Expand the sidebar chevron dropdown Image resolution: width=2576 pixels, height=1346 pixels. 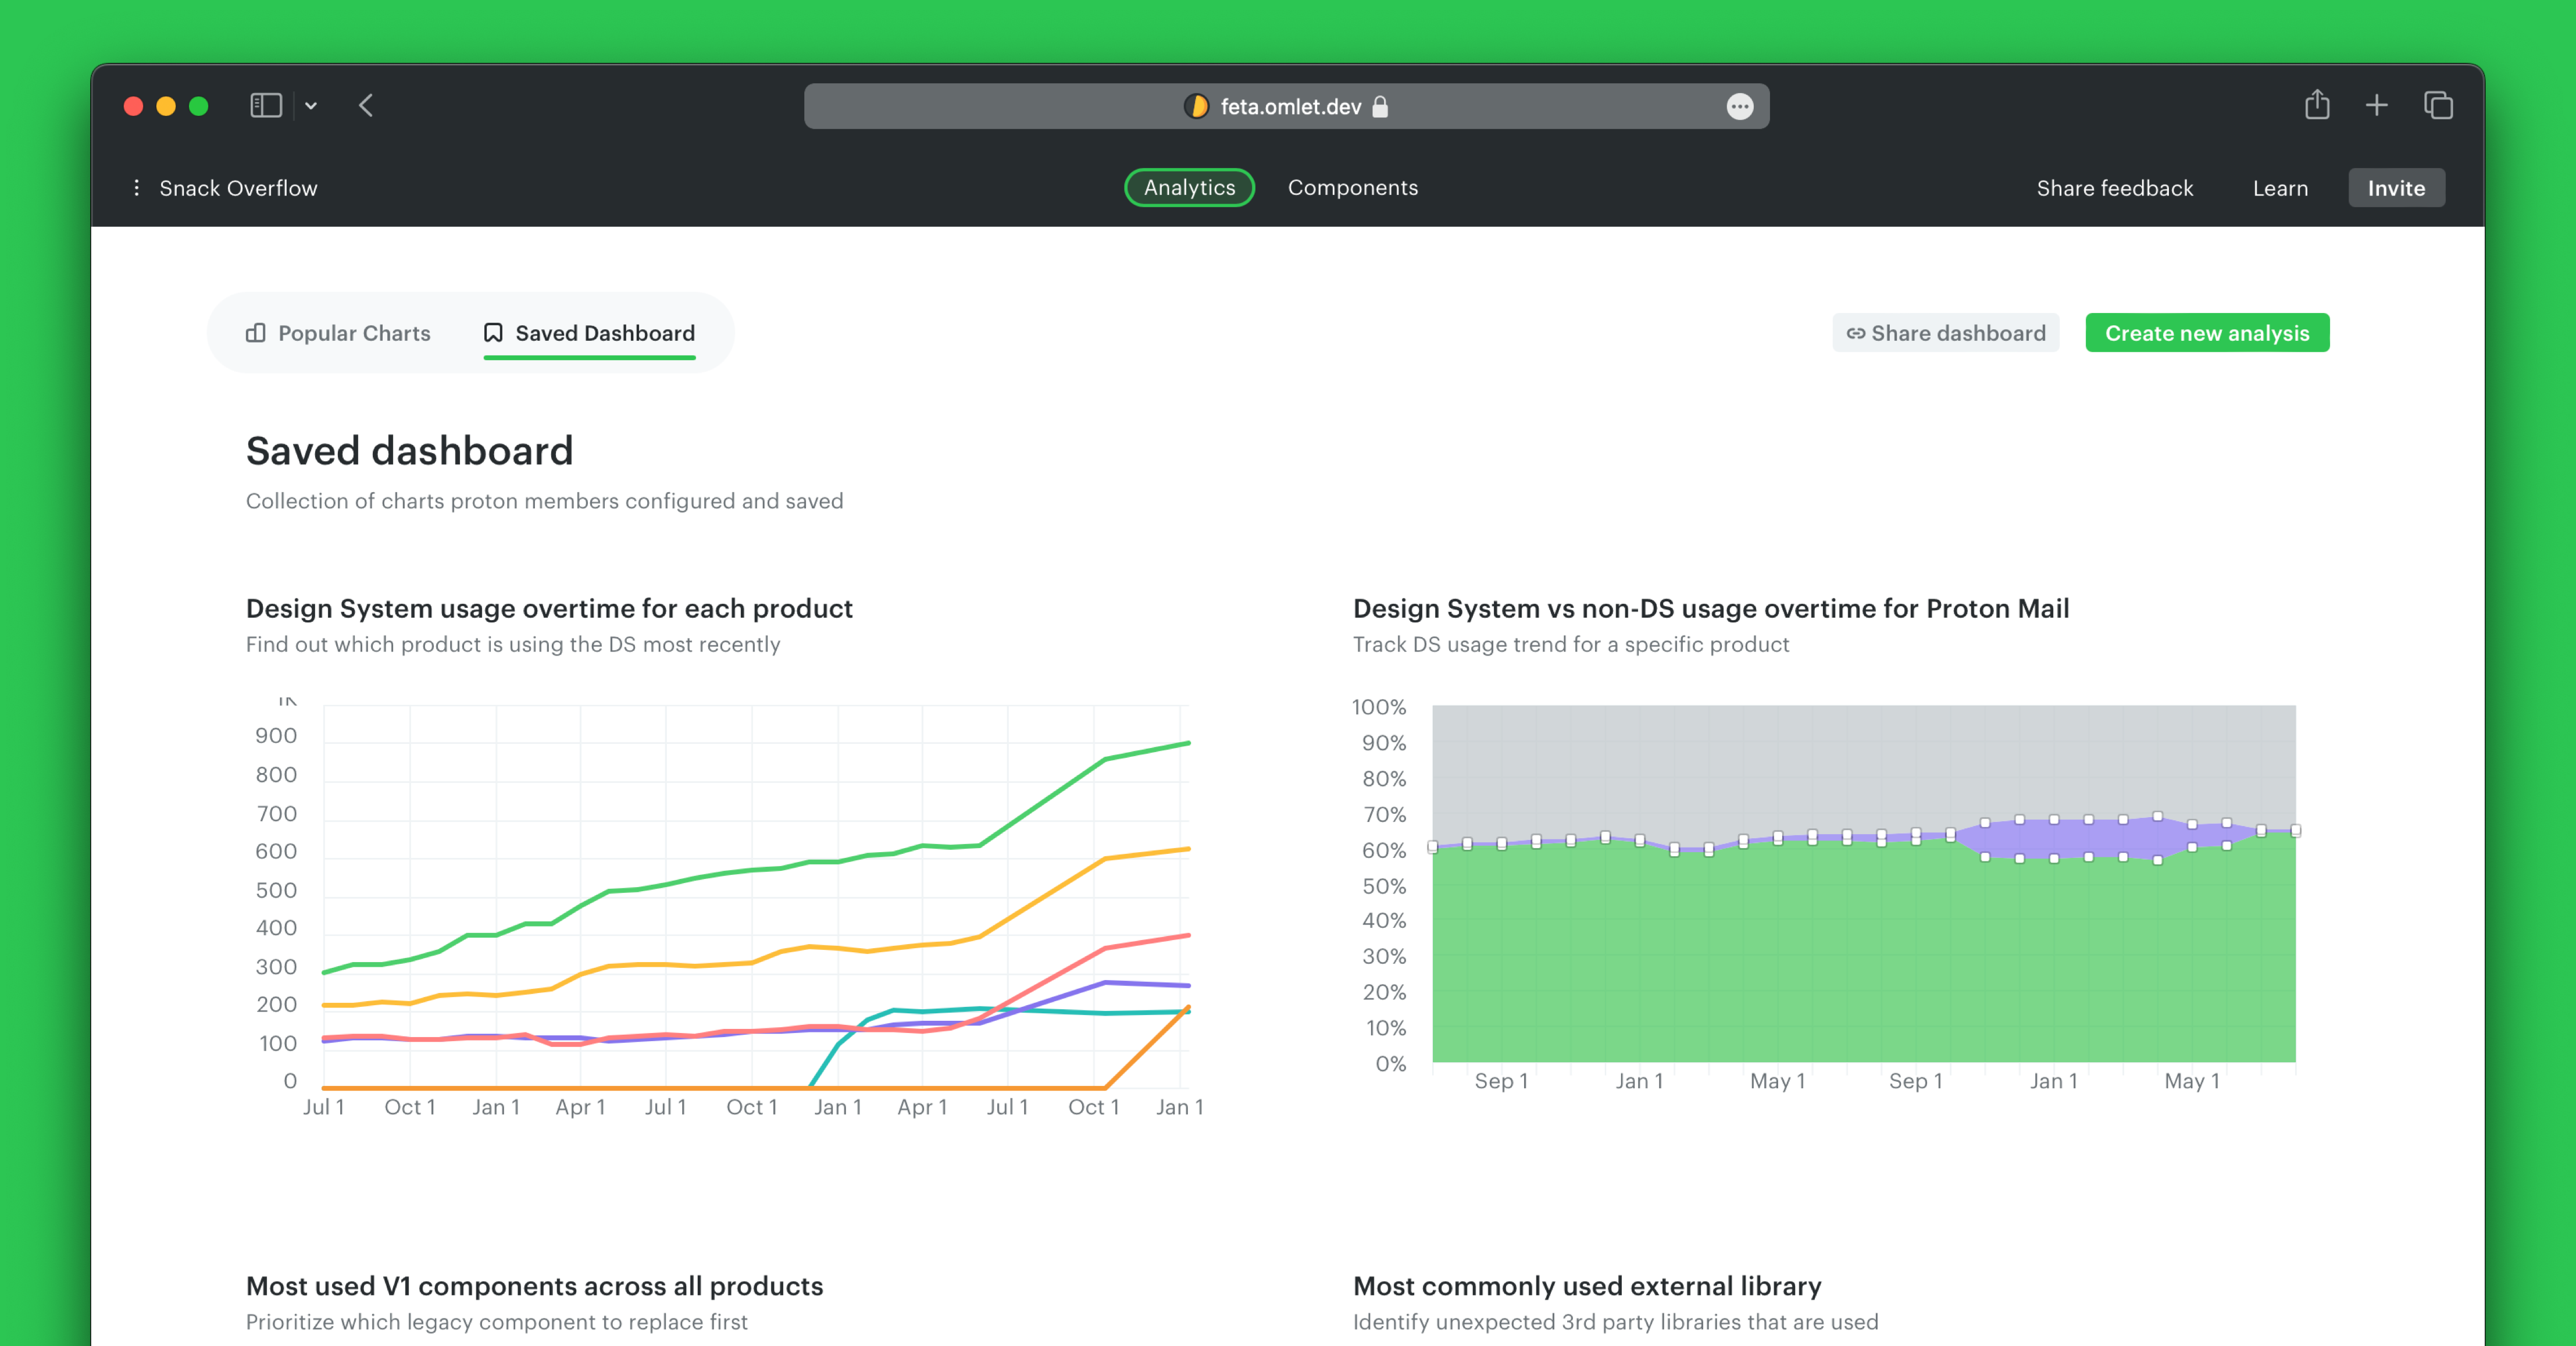point(311,106)
